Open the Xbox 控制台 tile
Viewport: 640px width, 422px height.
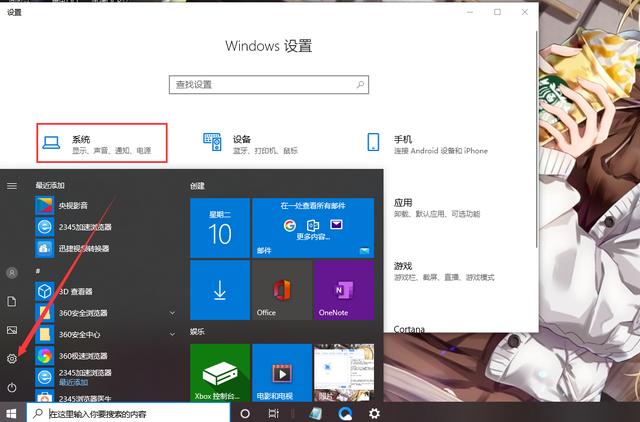[220, 373]
